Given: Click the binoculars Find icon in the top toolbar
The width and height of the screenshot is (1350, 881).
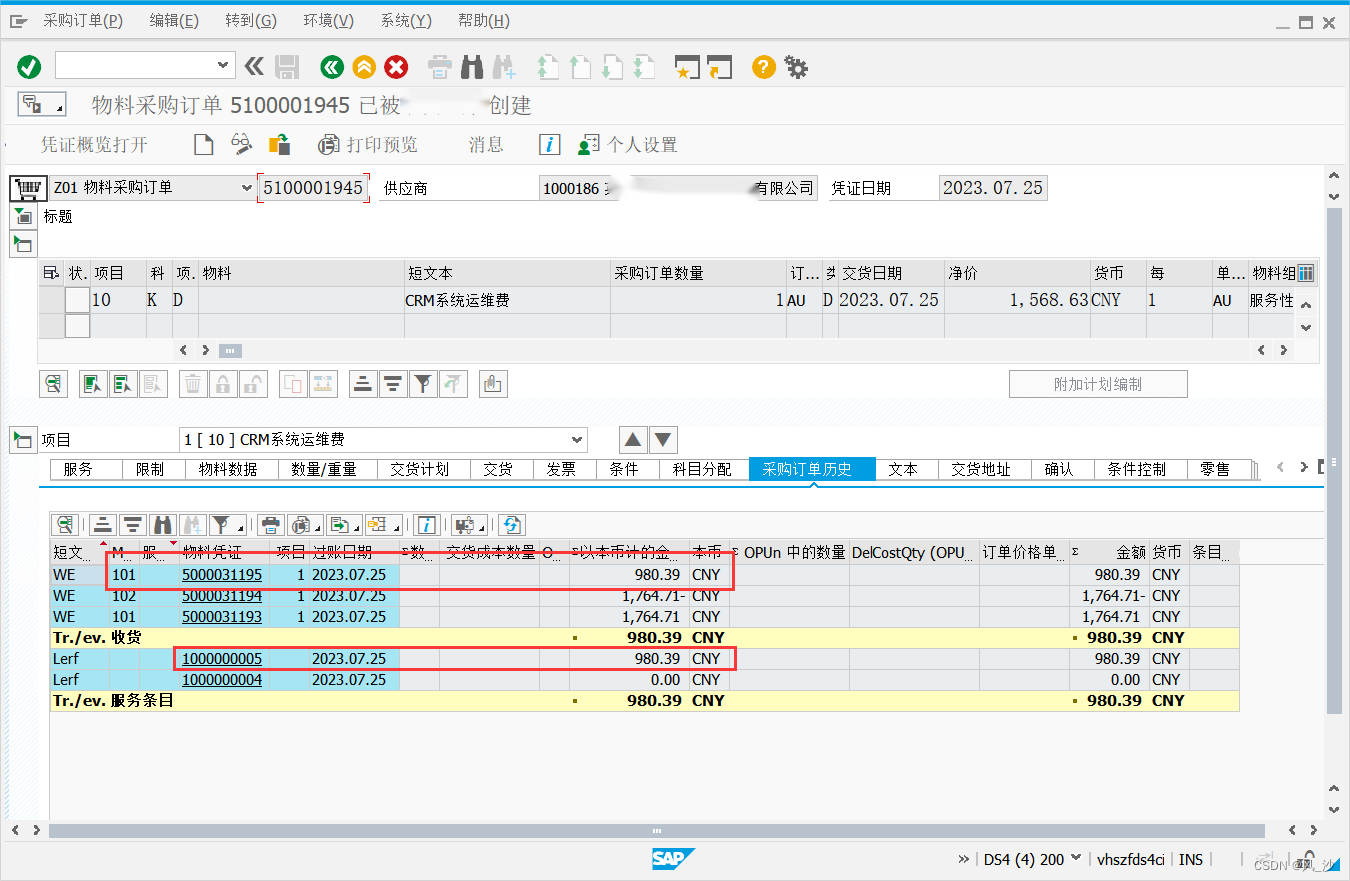Looking at the screenshot, I should coord(472,67).
